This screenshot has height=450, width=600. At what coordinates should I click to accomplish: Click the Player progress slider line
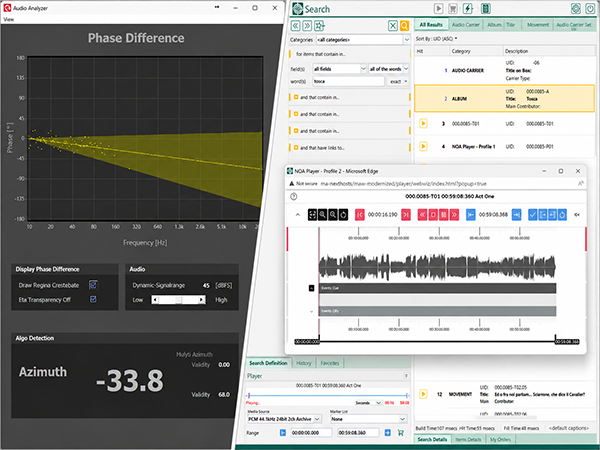point(328,395)
